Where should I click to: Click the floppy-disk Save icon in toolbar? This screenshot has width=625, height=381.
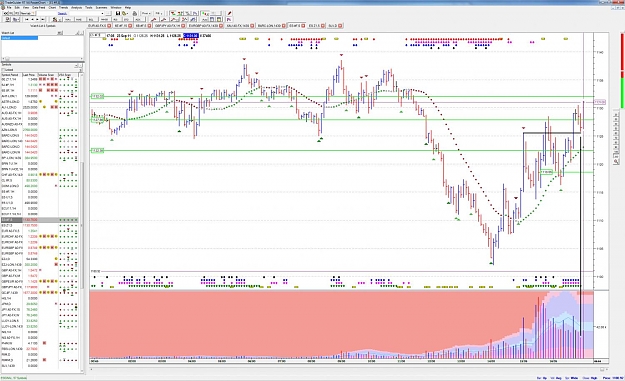coord(118,13)
